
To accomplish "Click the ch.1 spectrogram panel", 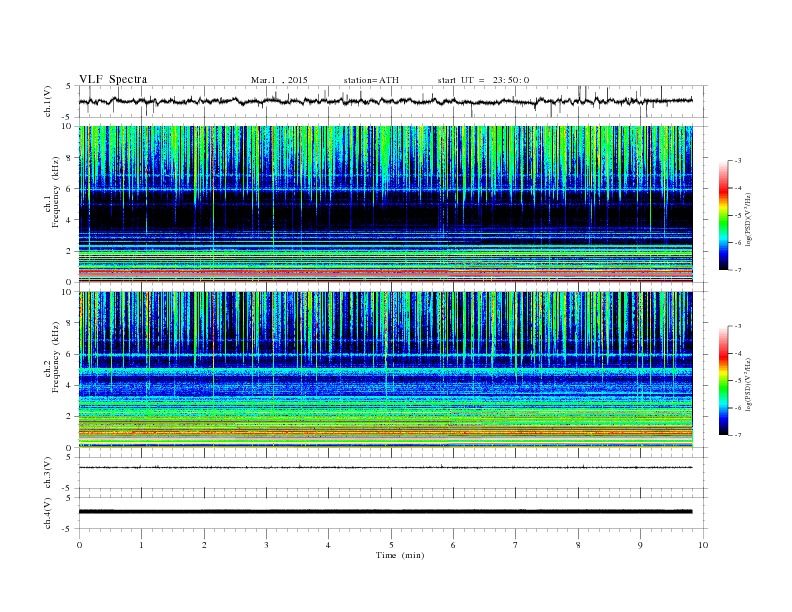I will point(385,204).
